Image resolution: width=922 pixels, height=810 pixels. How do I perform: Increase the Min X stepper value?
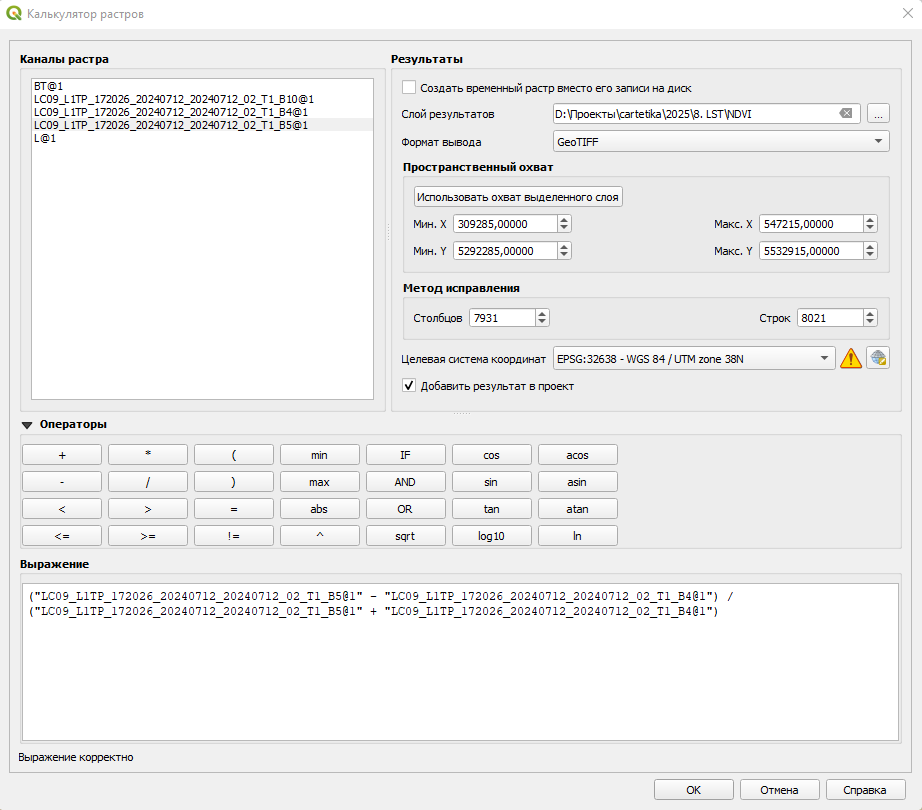pyautogui.click(x=564, y=220)
